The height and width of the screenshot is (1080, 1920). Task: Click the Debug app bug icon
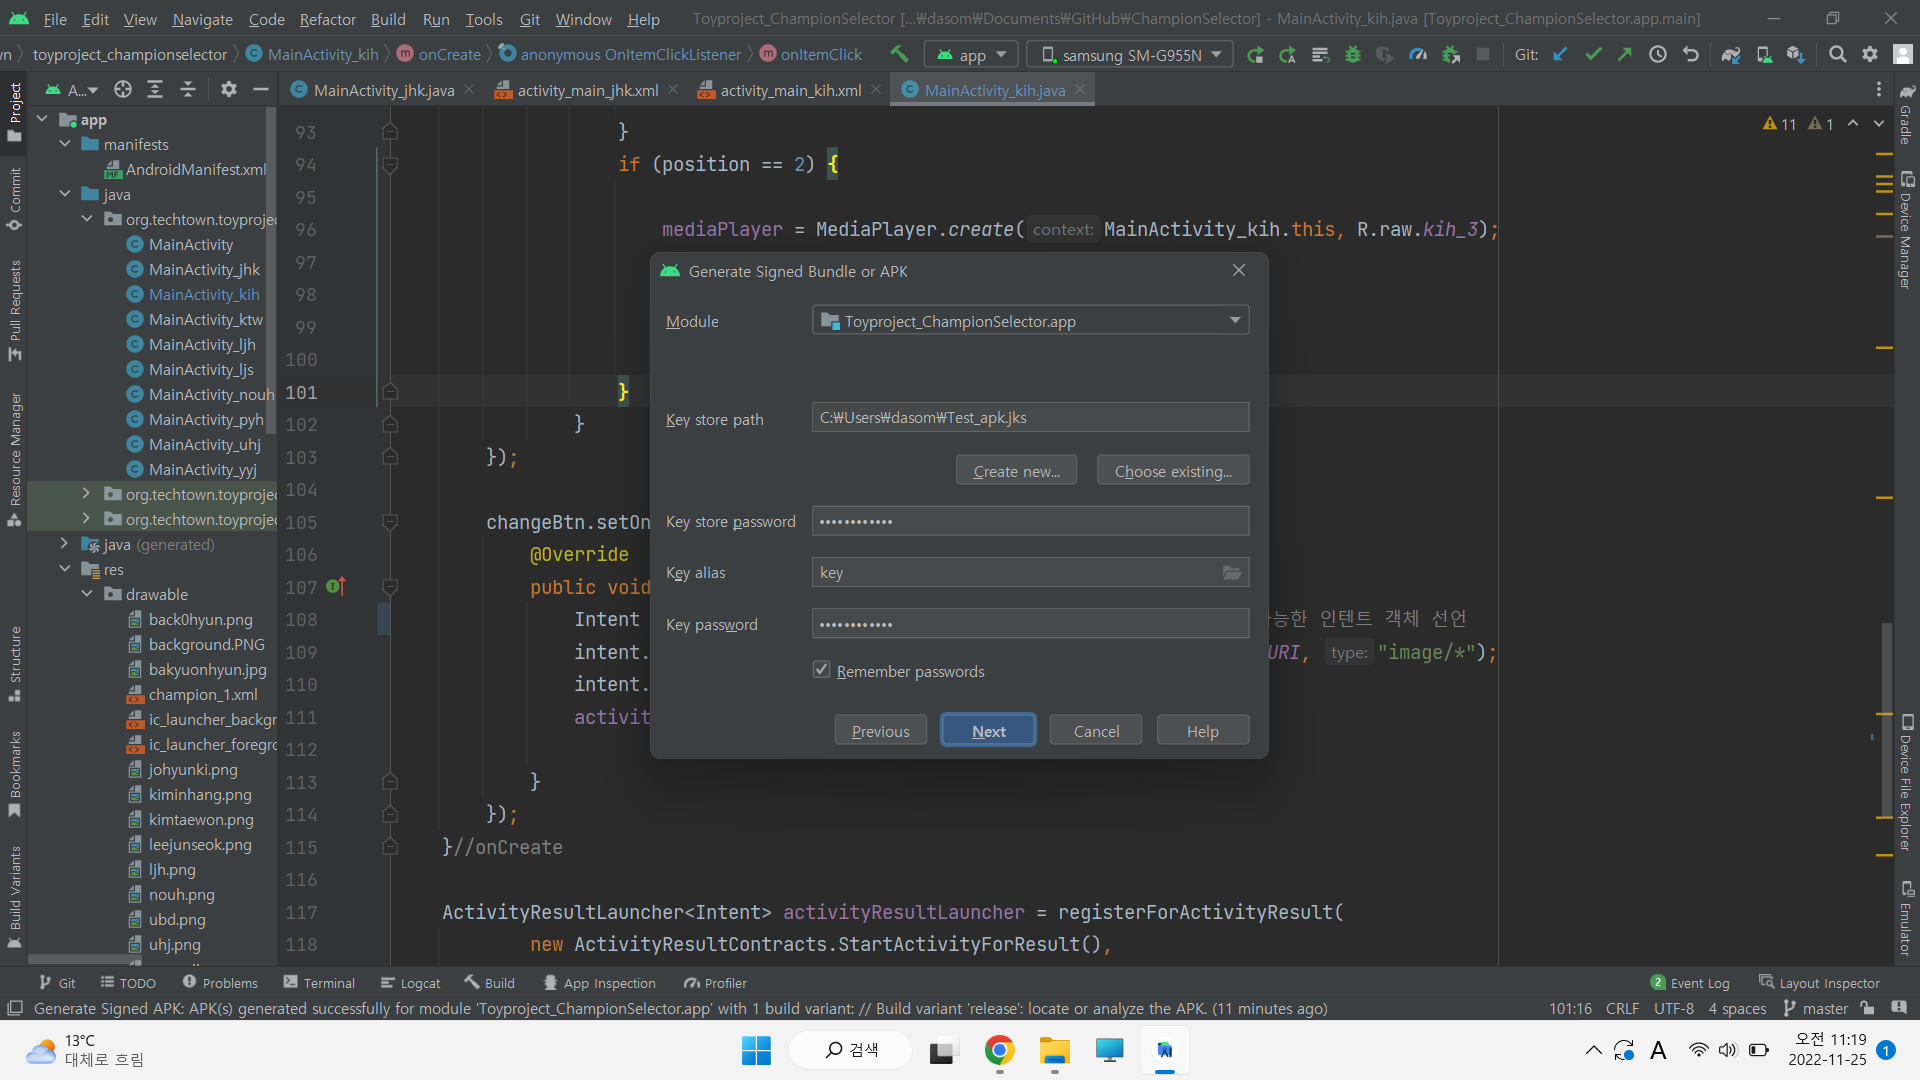[x=1353, y=54]
